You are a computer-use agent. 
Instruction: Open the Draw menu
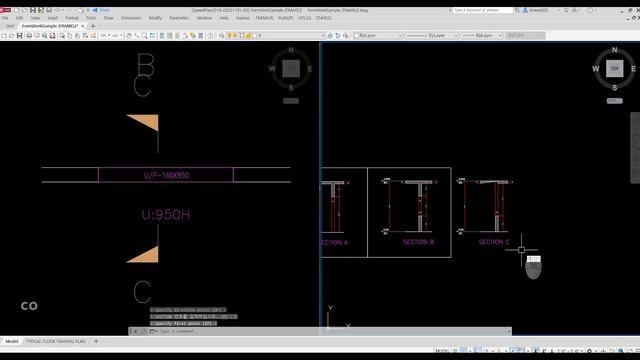tap(109, 18)
